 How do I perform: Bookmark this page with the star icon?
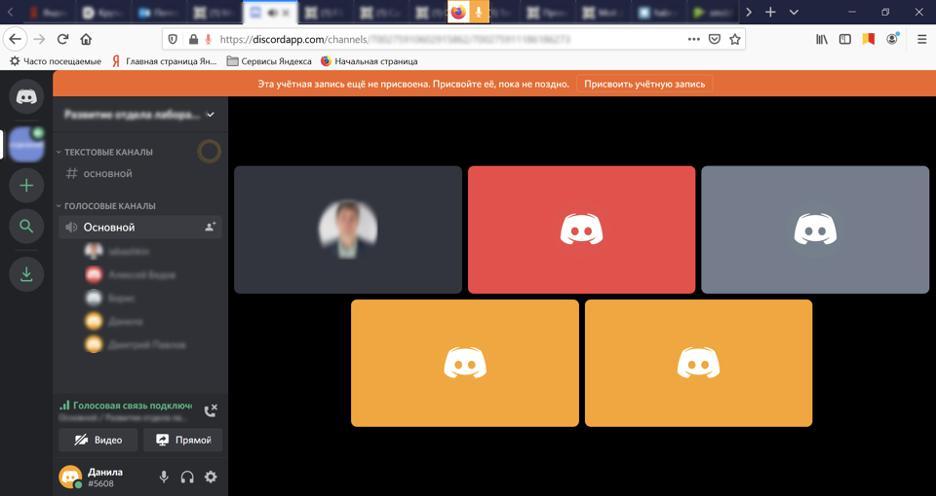[735, 39]
